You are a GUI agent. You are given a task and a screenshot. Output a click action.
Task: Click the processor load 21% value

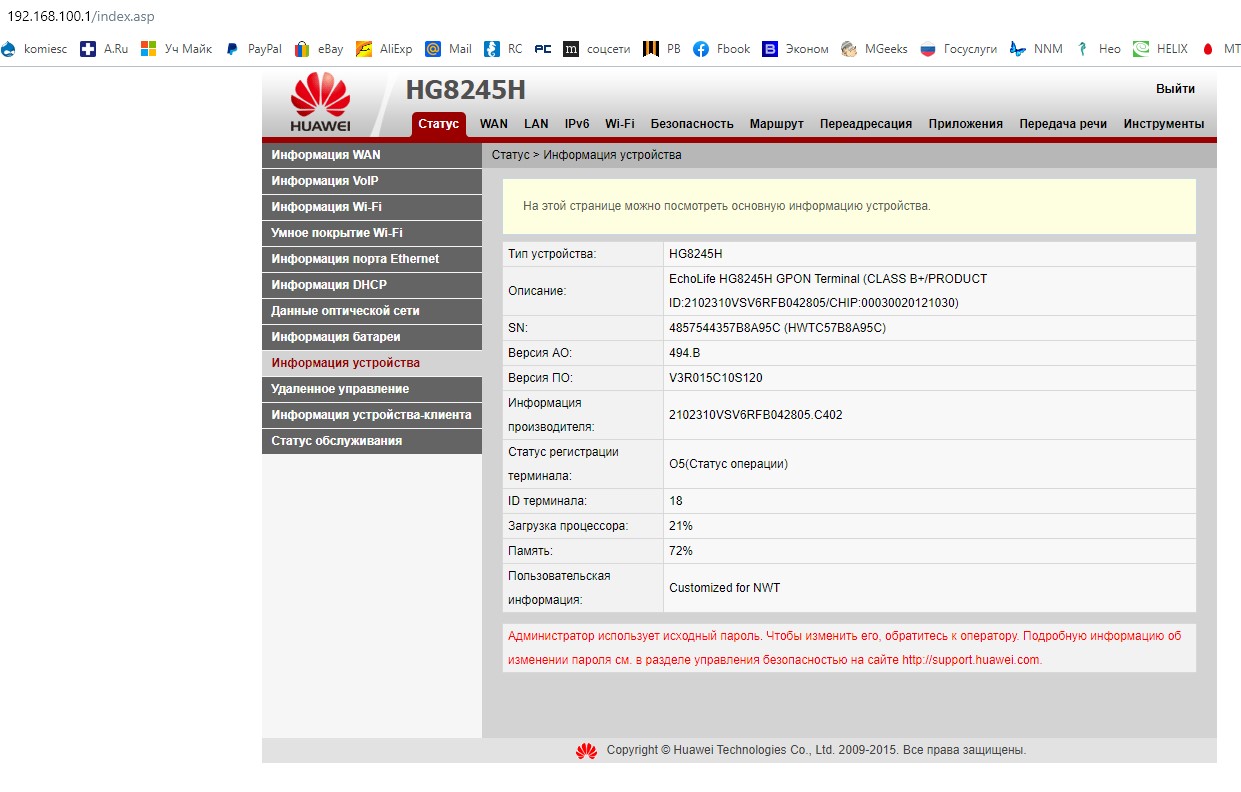coord(681,526)
